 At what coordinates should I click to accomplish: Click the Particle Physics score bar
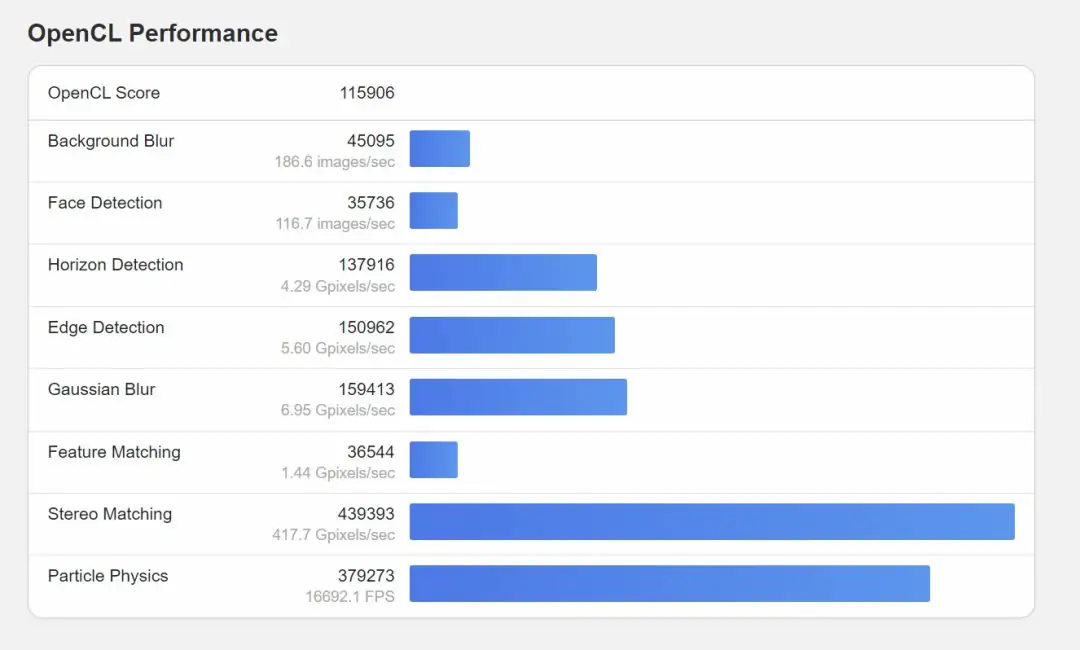pyautogui.click(x=669, y=584)
